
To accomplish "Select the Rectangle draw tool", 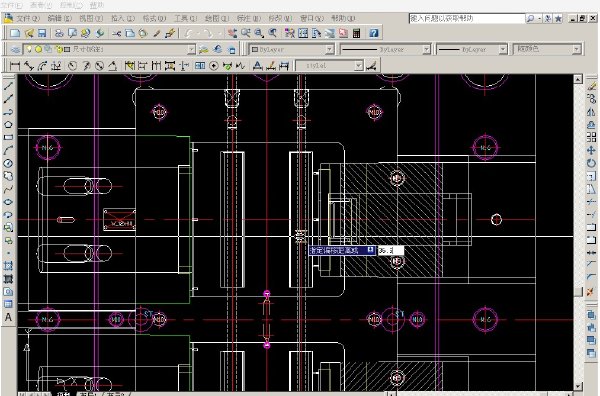I will coord(8,137).
